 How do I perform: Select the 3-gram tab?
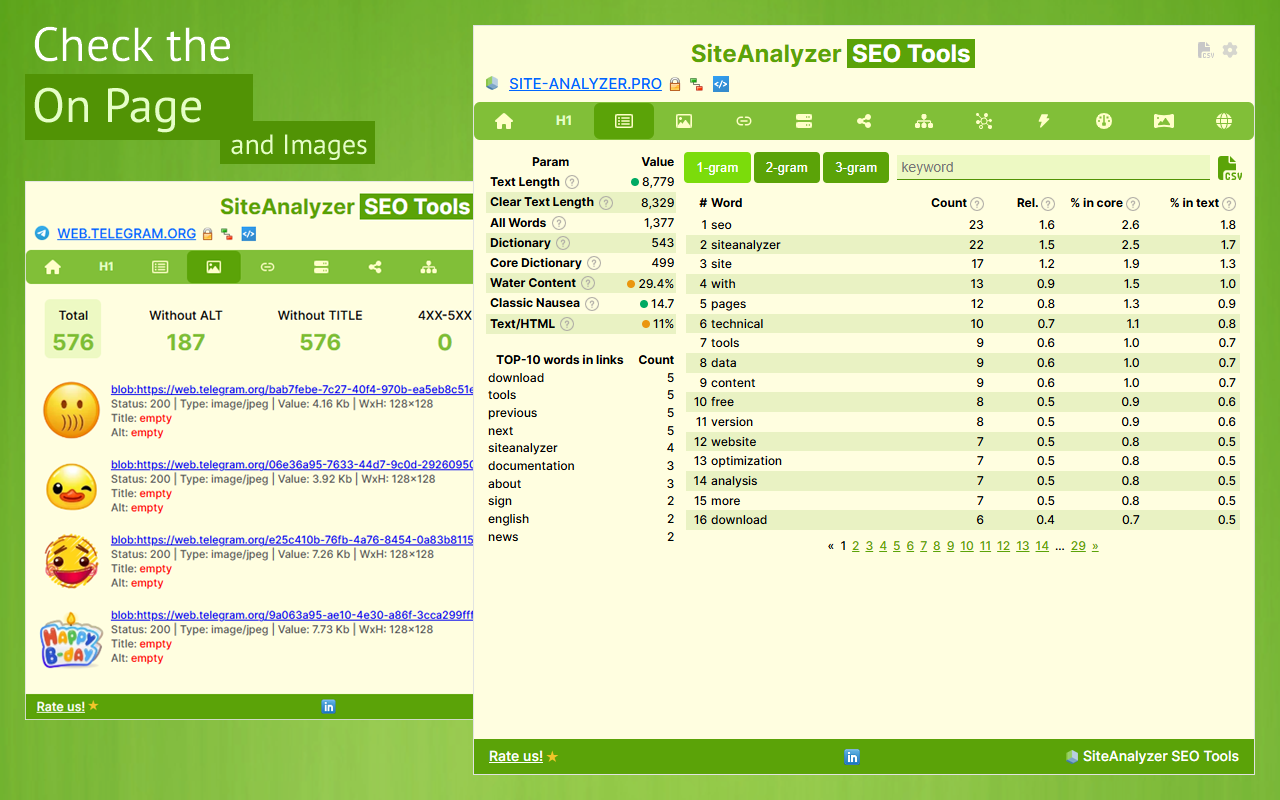[856, 167]
